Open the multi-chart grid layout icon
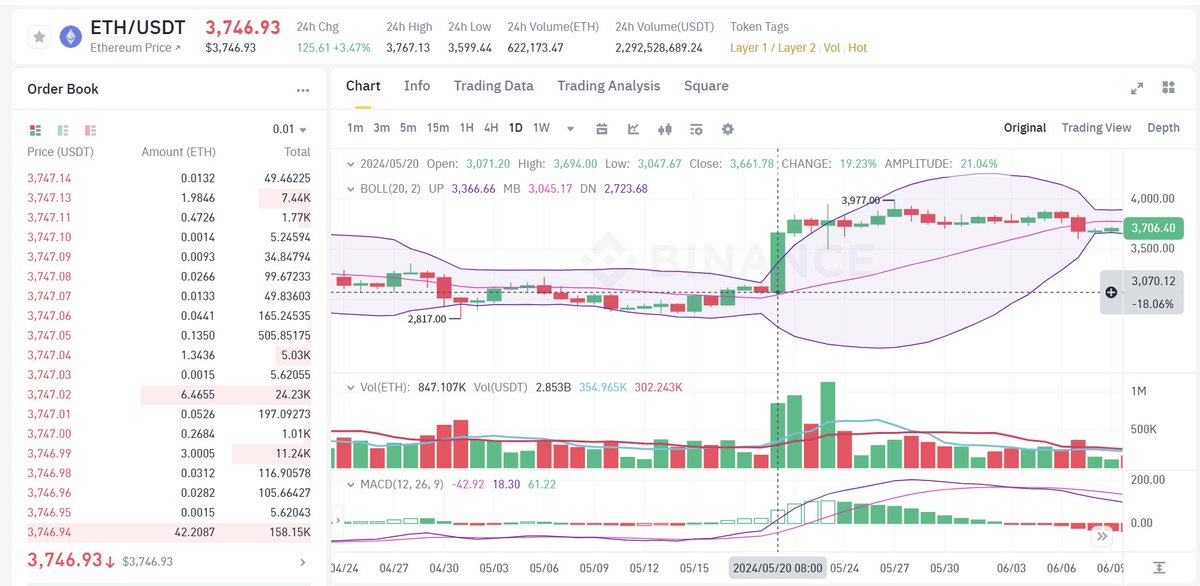 pos(1168,88)
